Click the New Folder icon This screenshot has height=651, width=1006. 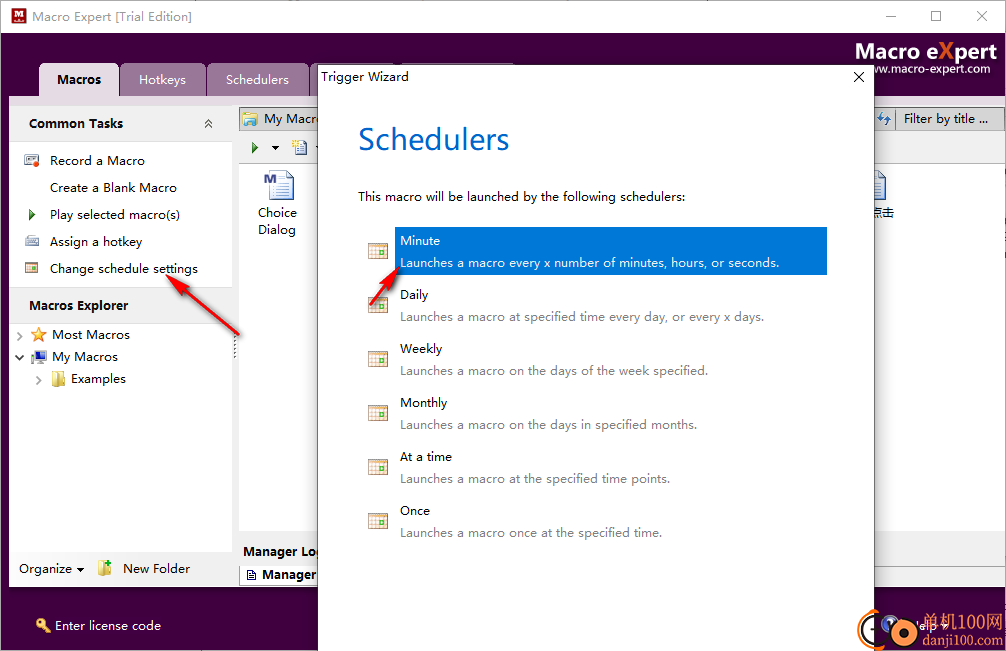coord(105,568)
